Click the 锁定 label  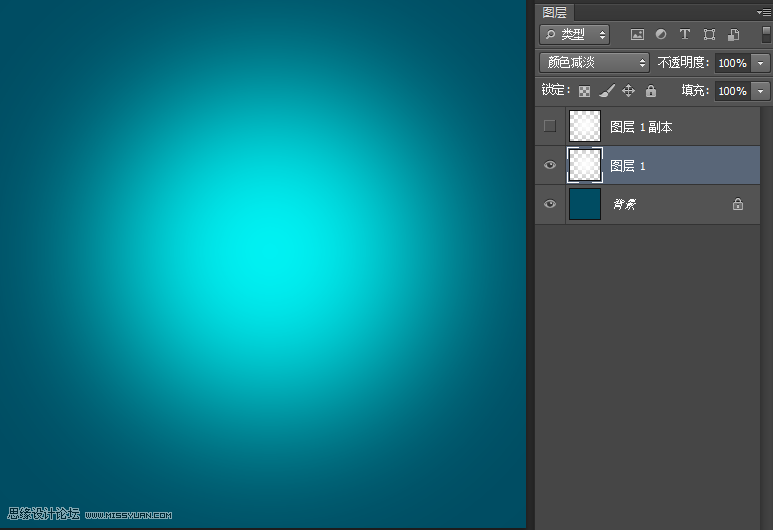556,90
